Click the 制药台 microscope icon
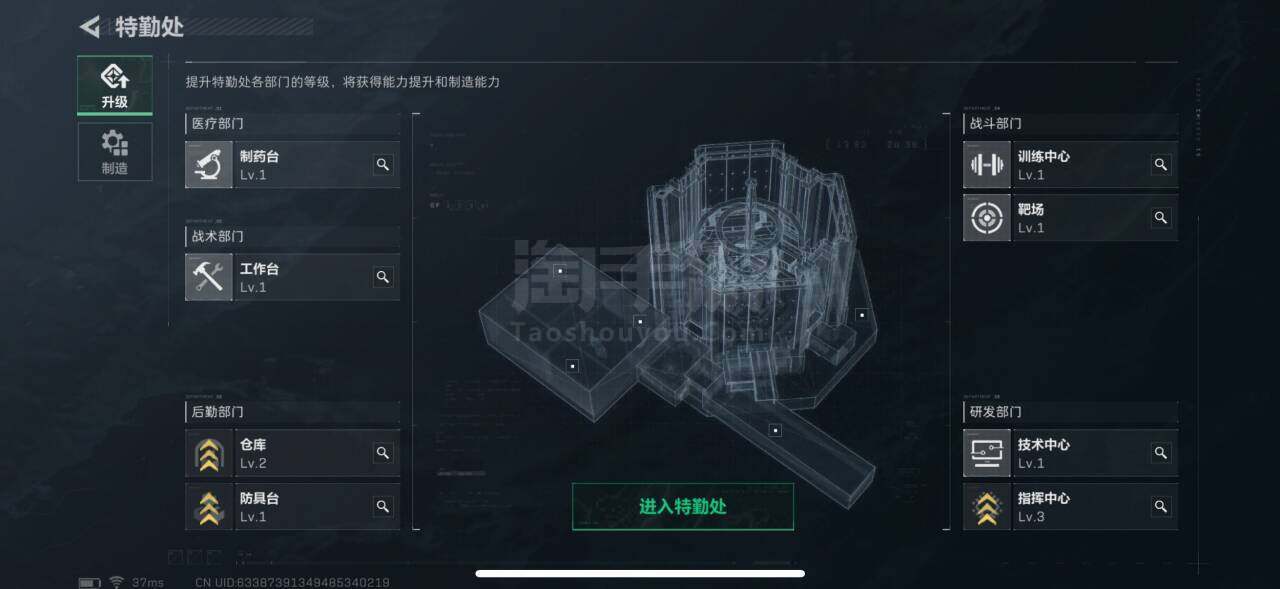 pos(209,165)
